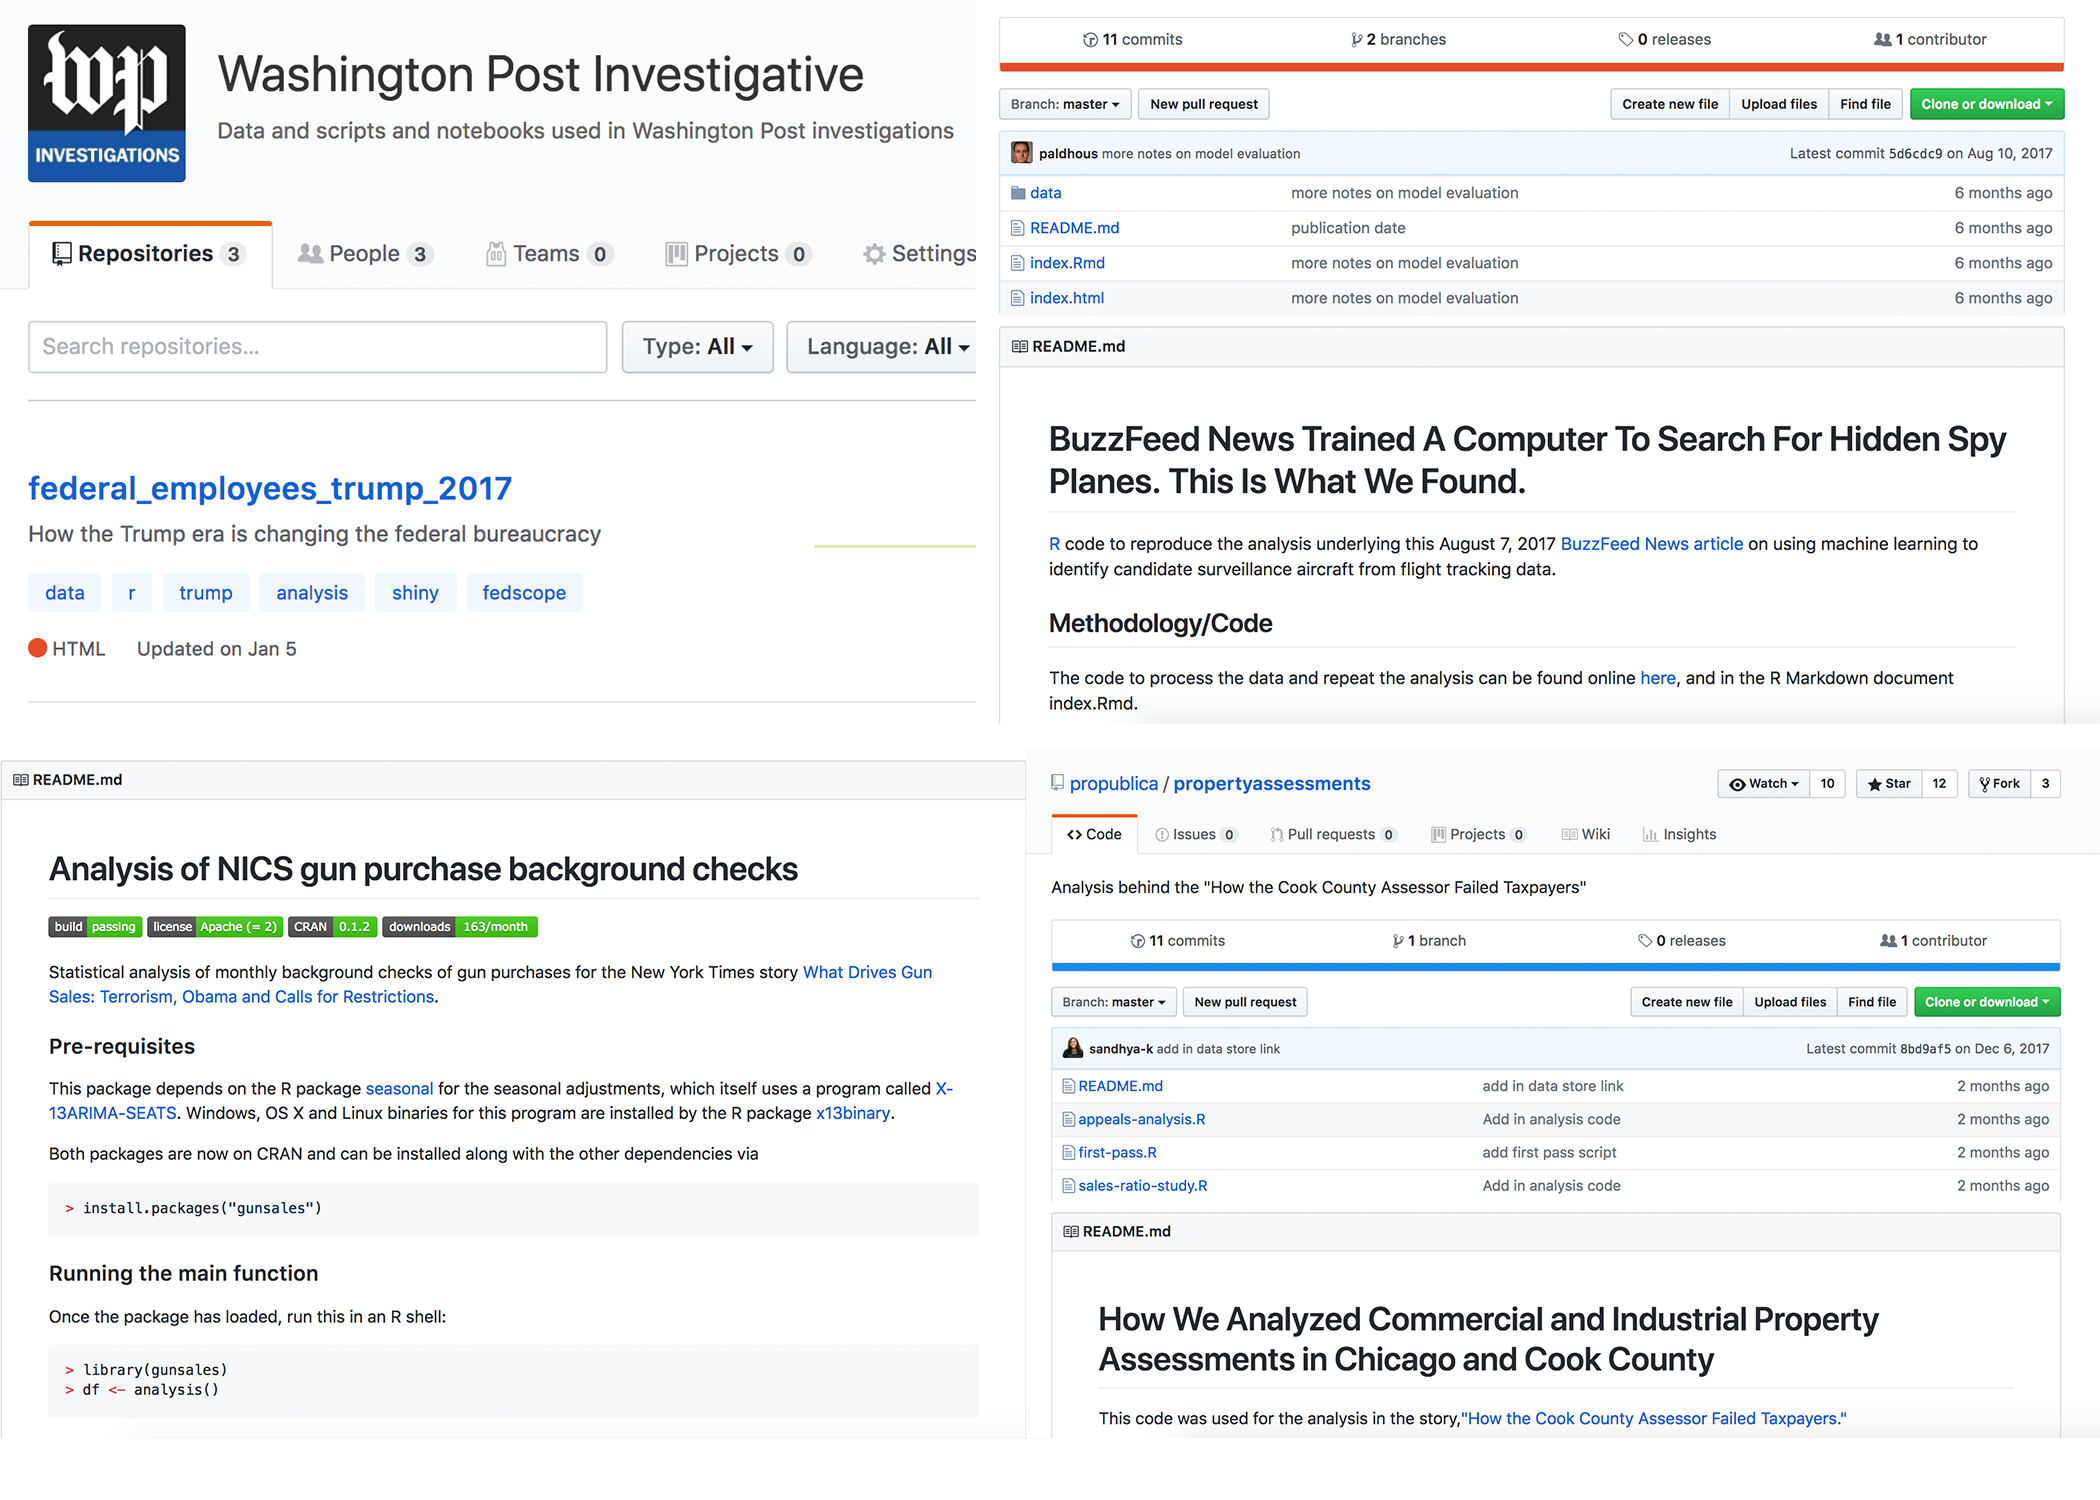Screen dimensions: 2100x1500
Task: Open the Watch dropdown on propertyassessments
Action: pos(1764,784)
